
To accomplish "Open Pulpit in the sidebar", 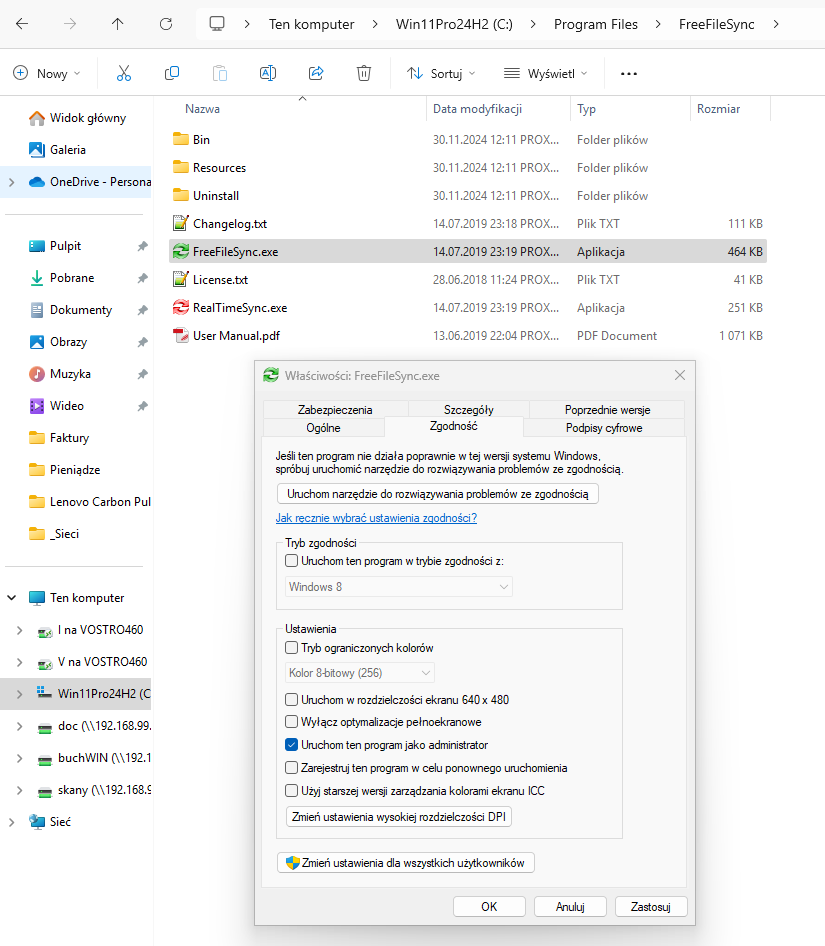I will tap(55, 246).
